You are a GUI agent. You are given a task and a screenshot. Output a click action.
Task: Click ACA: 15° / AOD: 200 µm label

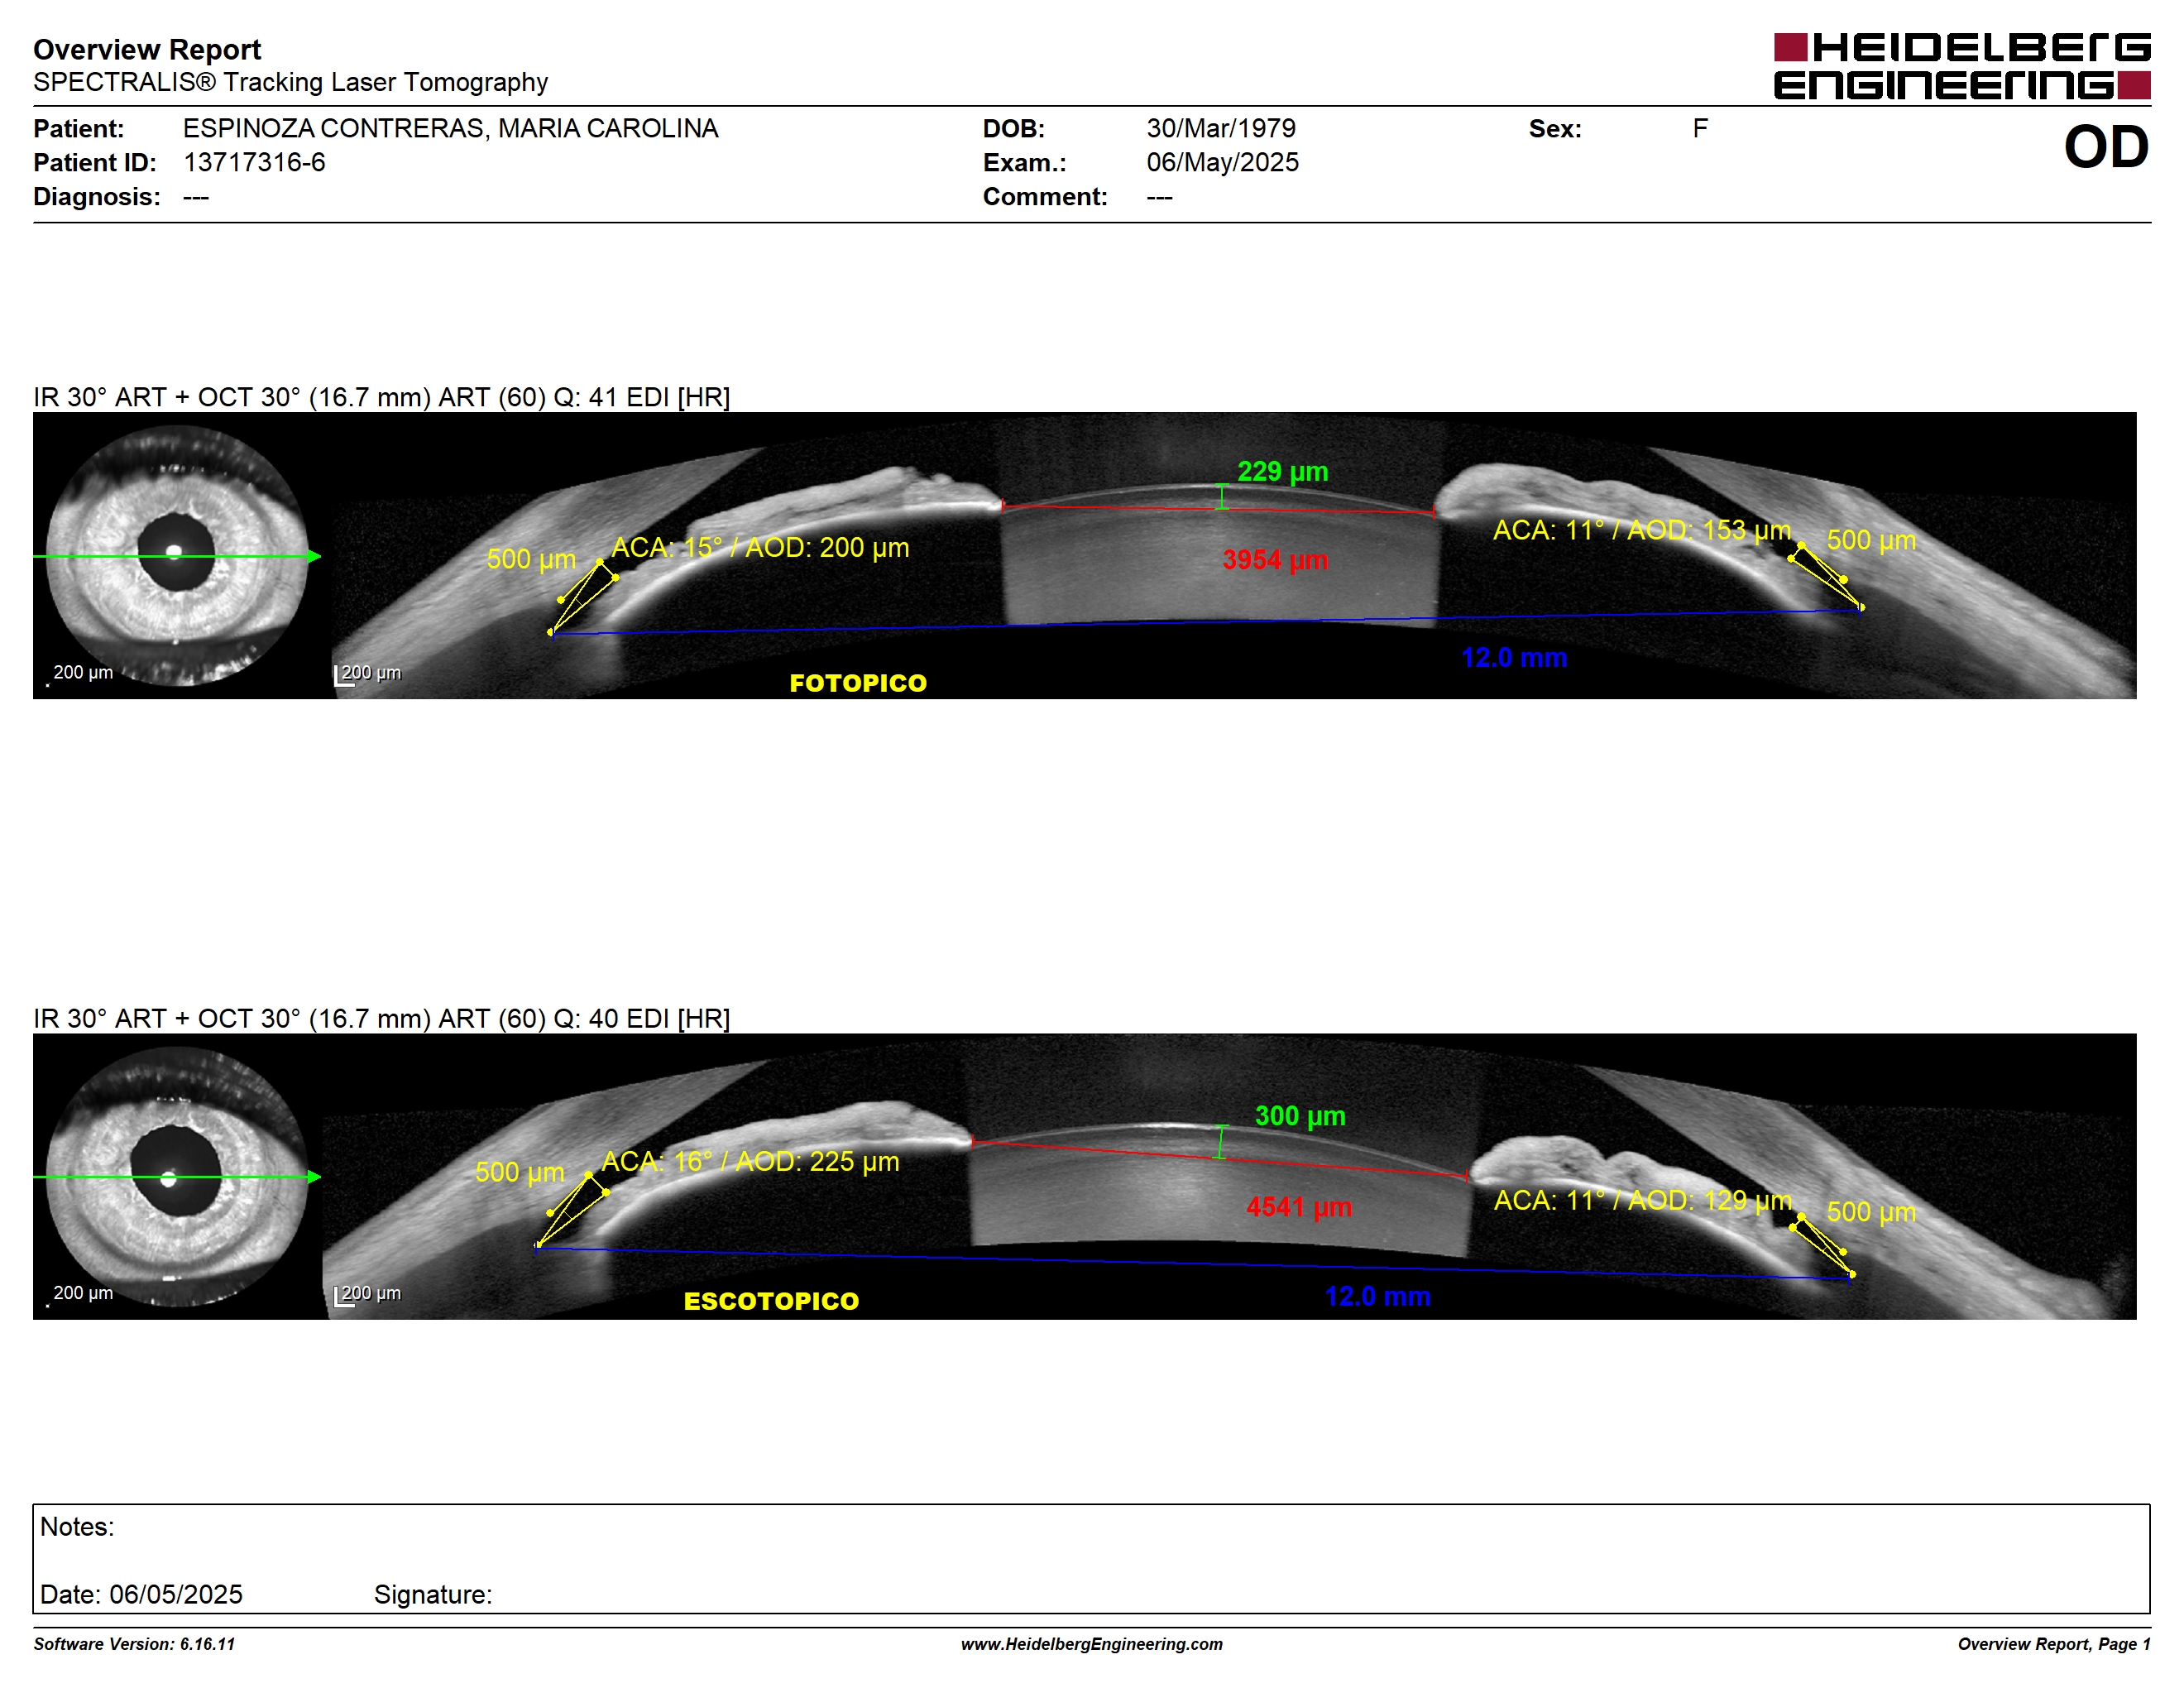click(760, 547)
